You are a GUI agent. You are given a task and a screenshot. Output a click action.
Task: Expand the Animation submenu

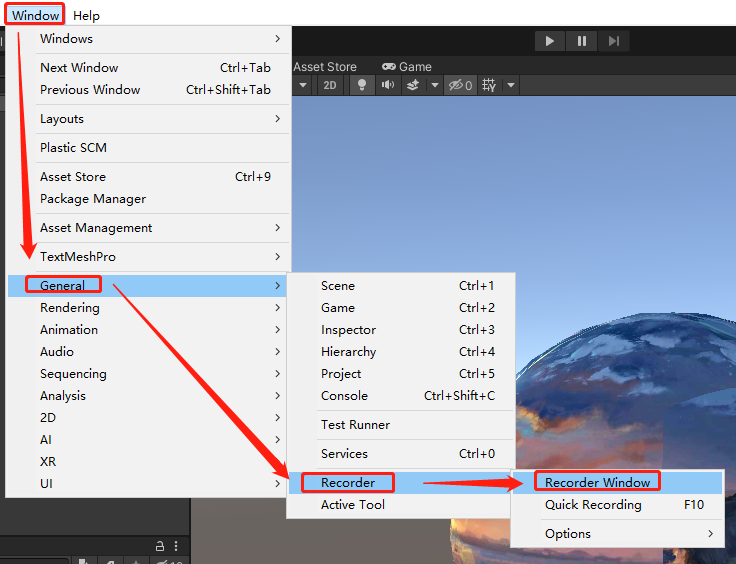coord(148,330)
